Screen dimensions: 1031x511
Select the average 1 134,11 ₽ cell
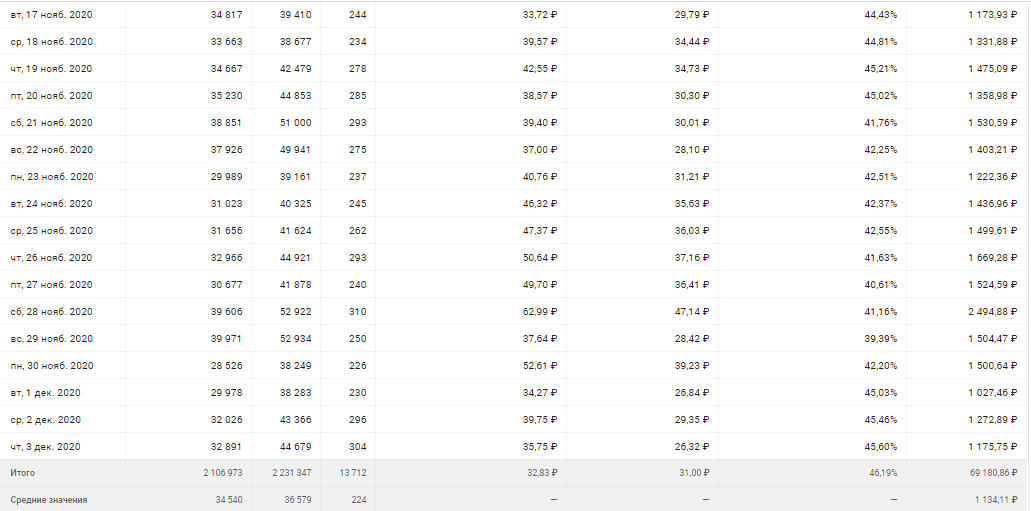coord(987,500)
